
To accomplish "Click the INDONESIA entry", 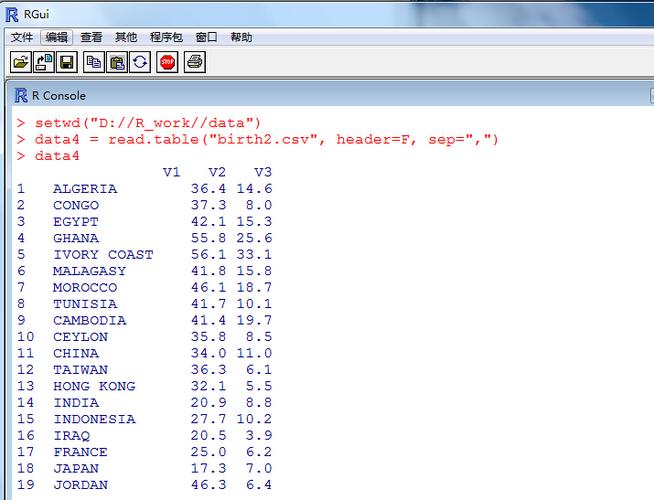I will [94, 419].
